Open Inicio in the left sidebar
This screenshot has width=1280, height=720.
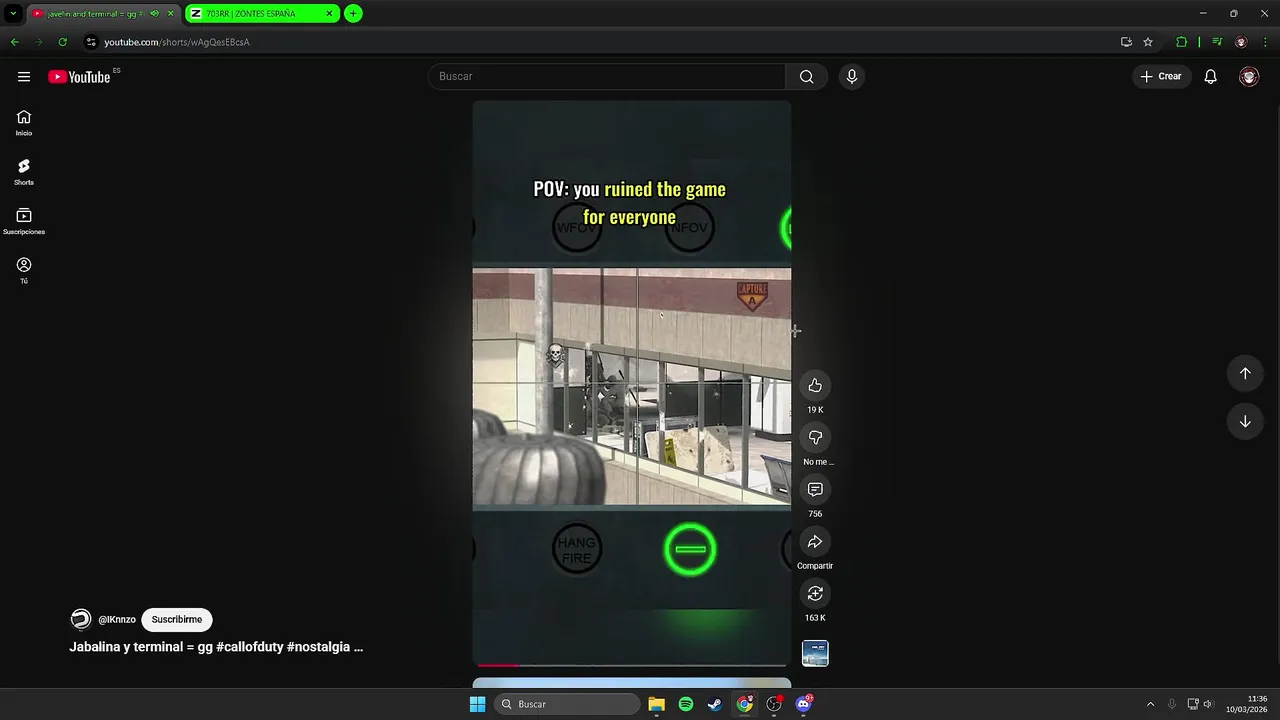[x=24, y=123]
